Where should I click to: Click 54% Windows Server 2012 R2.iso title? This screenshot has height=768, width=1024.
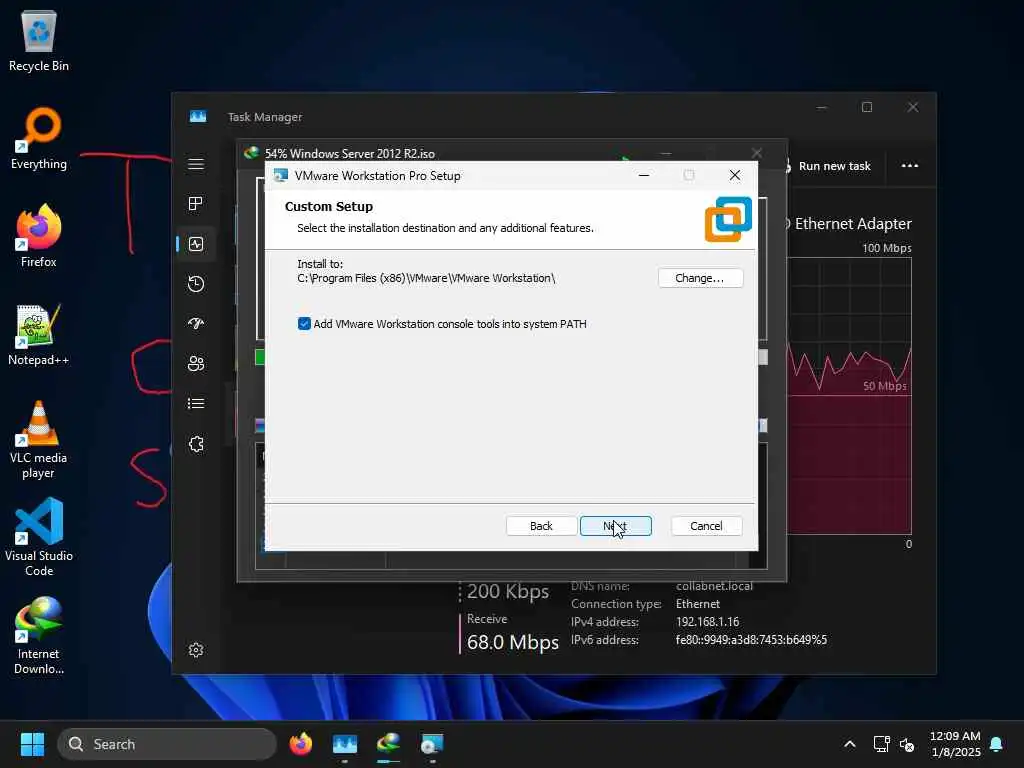(349, 153)
